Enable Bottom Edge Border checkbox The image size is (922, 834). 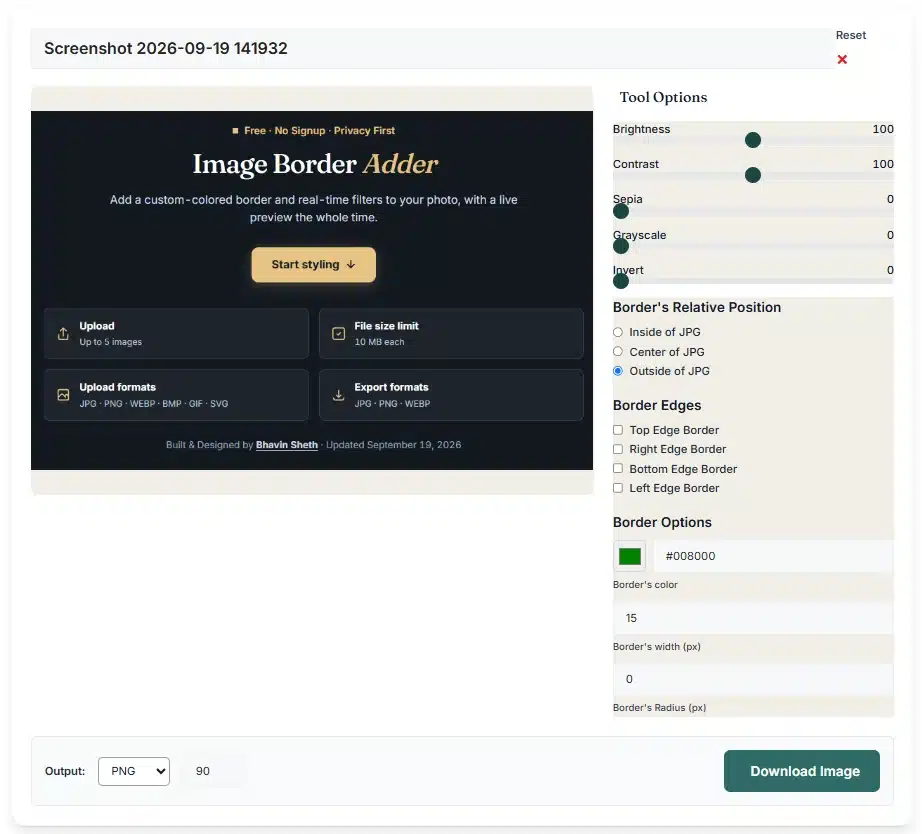tap(618, 469)
